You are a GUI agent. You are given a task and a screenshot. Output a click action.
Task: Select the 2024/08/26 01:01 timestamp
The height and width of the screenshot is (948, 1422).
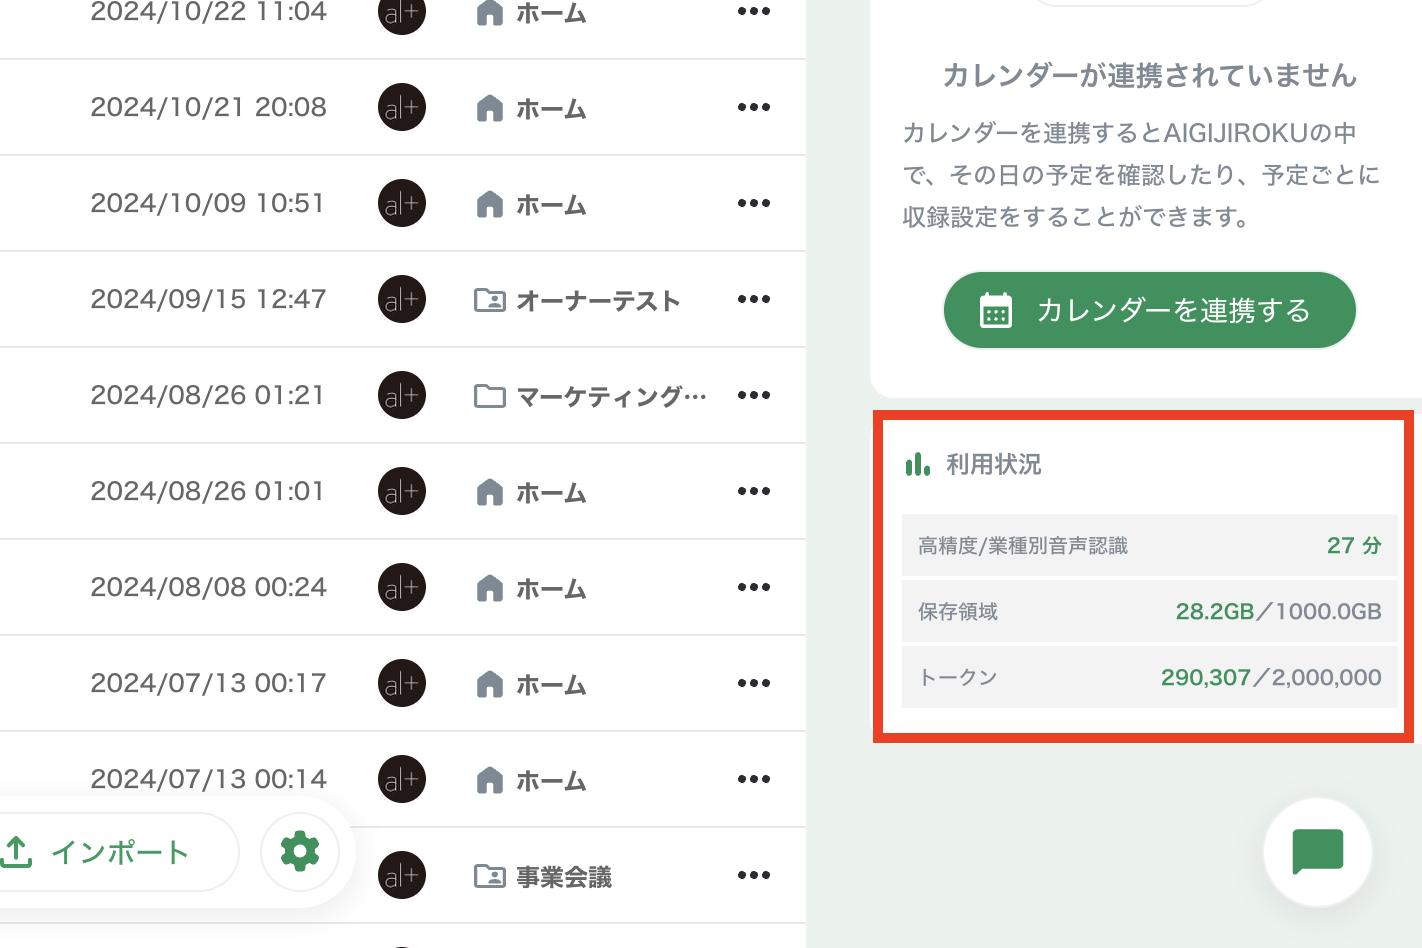[208, 491]
